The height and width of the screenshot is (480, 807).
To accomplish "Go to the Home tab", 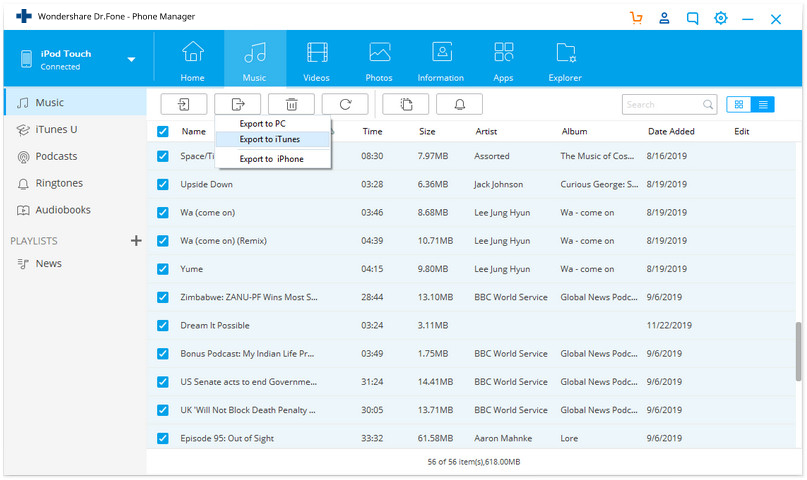I will 192,61.
